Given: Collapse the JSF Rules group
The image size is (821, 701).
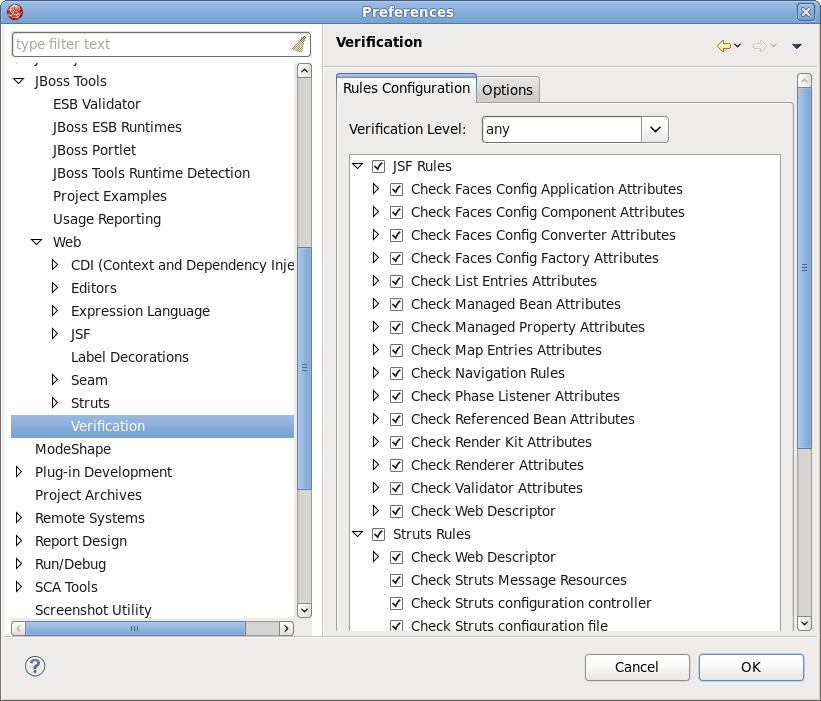Looking at the screenshot, I should click(358, 166).
